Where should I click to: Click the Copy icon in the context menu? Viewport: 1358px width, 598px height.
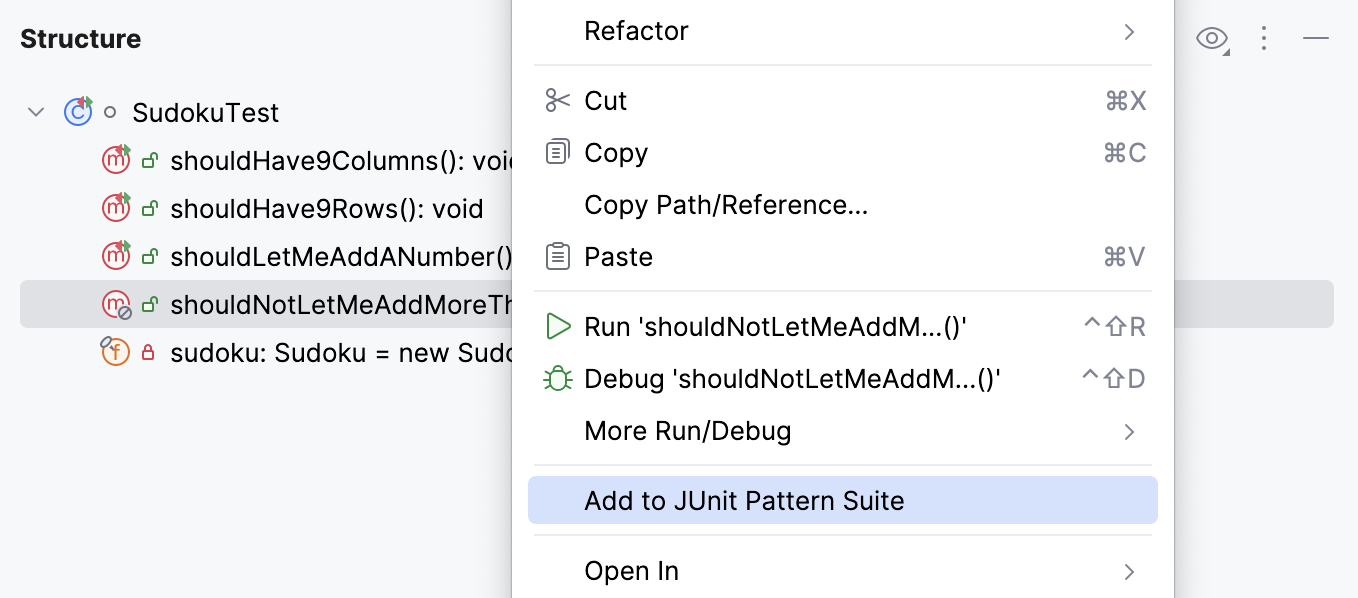tap(558, 152)
